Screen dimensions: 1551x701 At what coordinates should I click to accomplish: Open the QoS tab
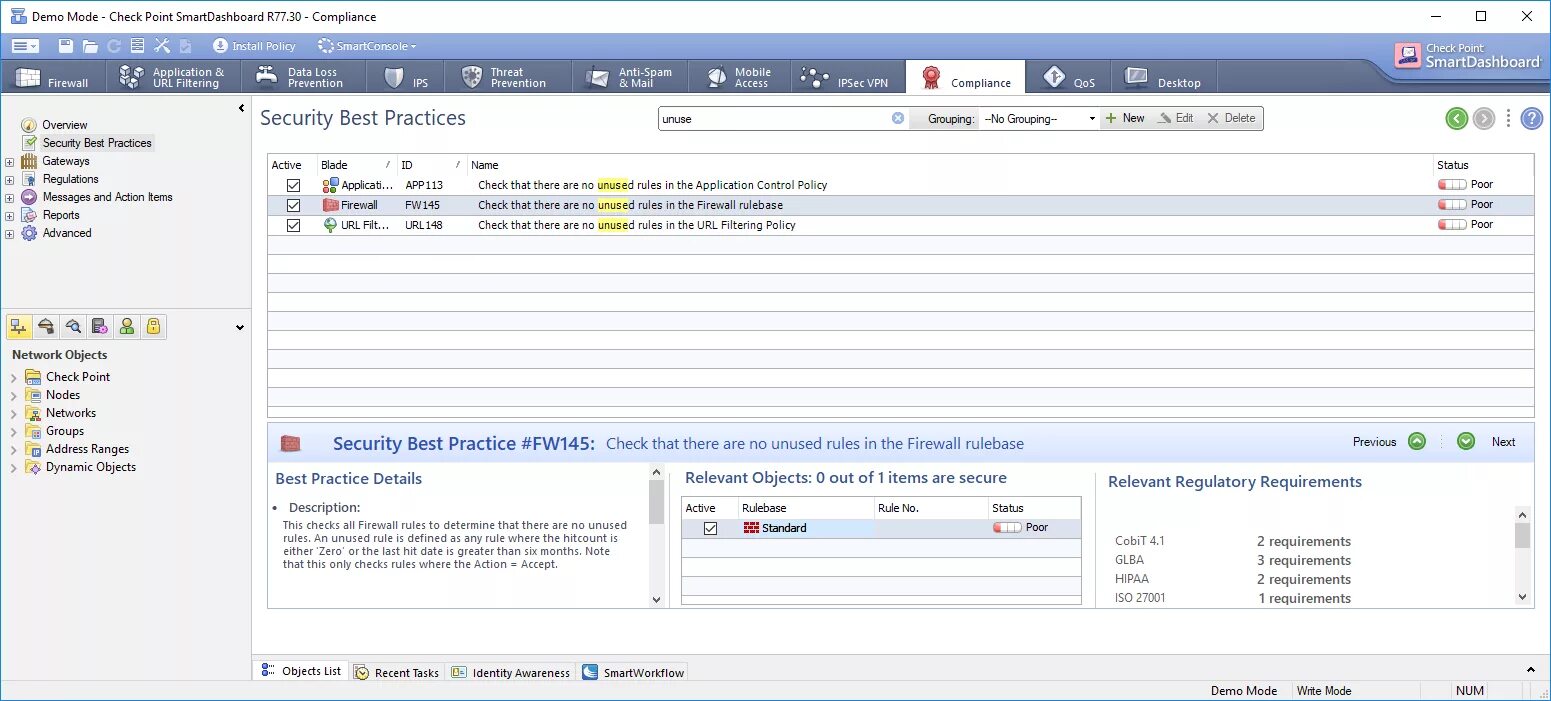(x=1069, y=77)
